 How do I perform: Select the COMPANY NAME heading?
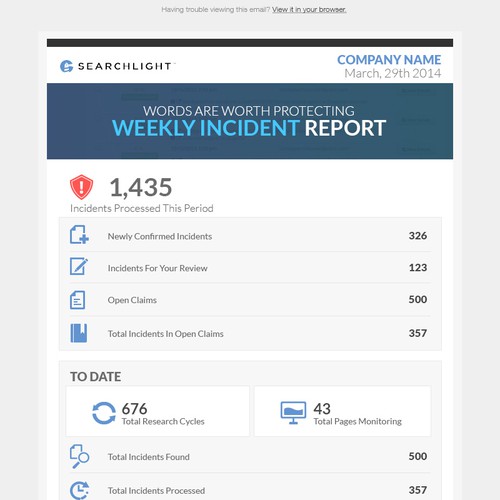pos(389,60)
